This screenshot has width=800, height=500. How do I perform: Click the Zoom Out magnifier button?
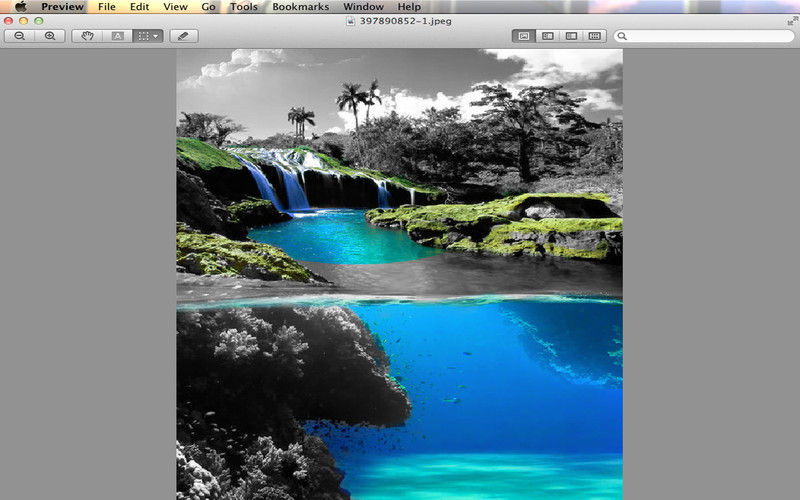(x=19, y=36)
